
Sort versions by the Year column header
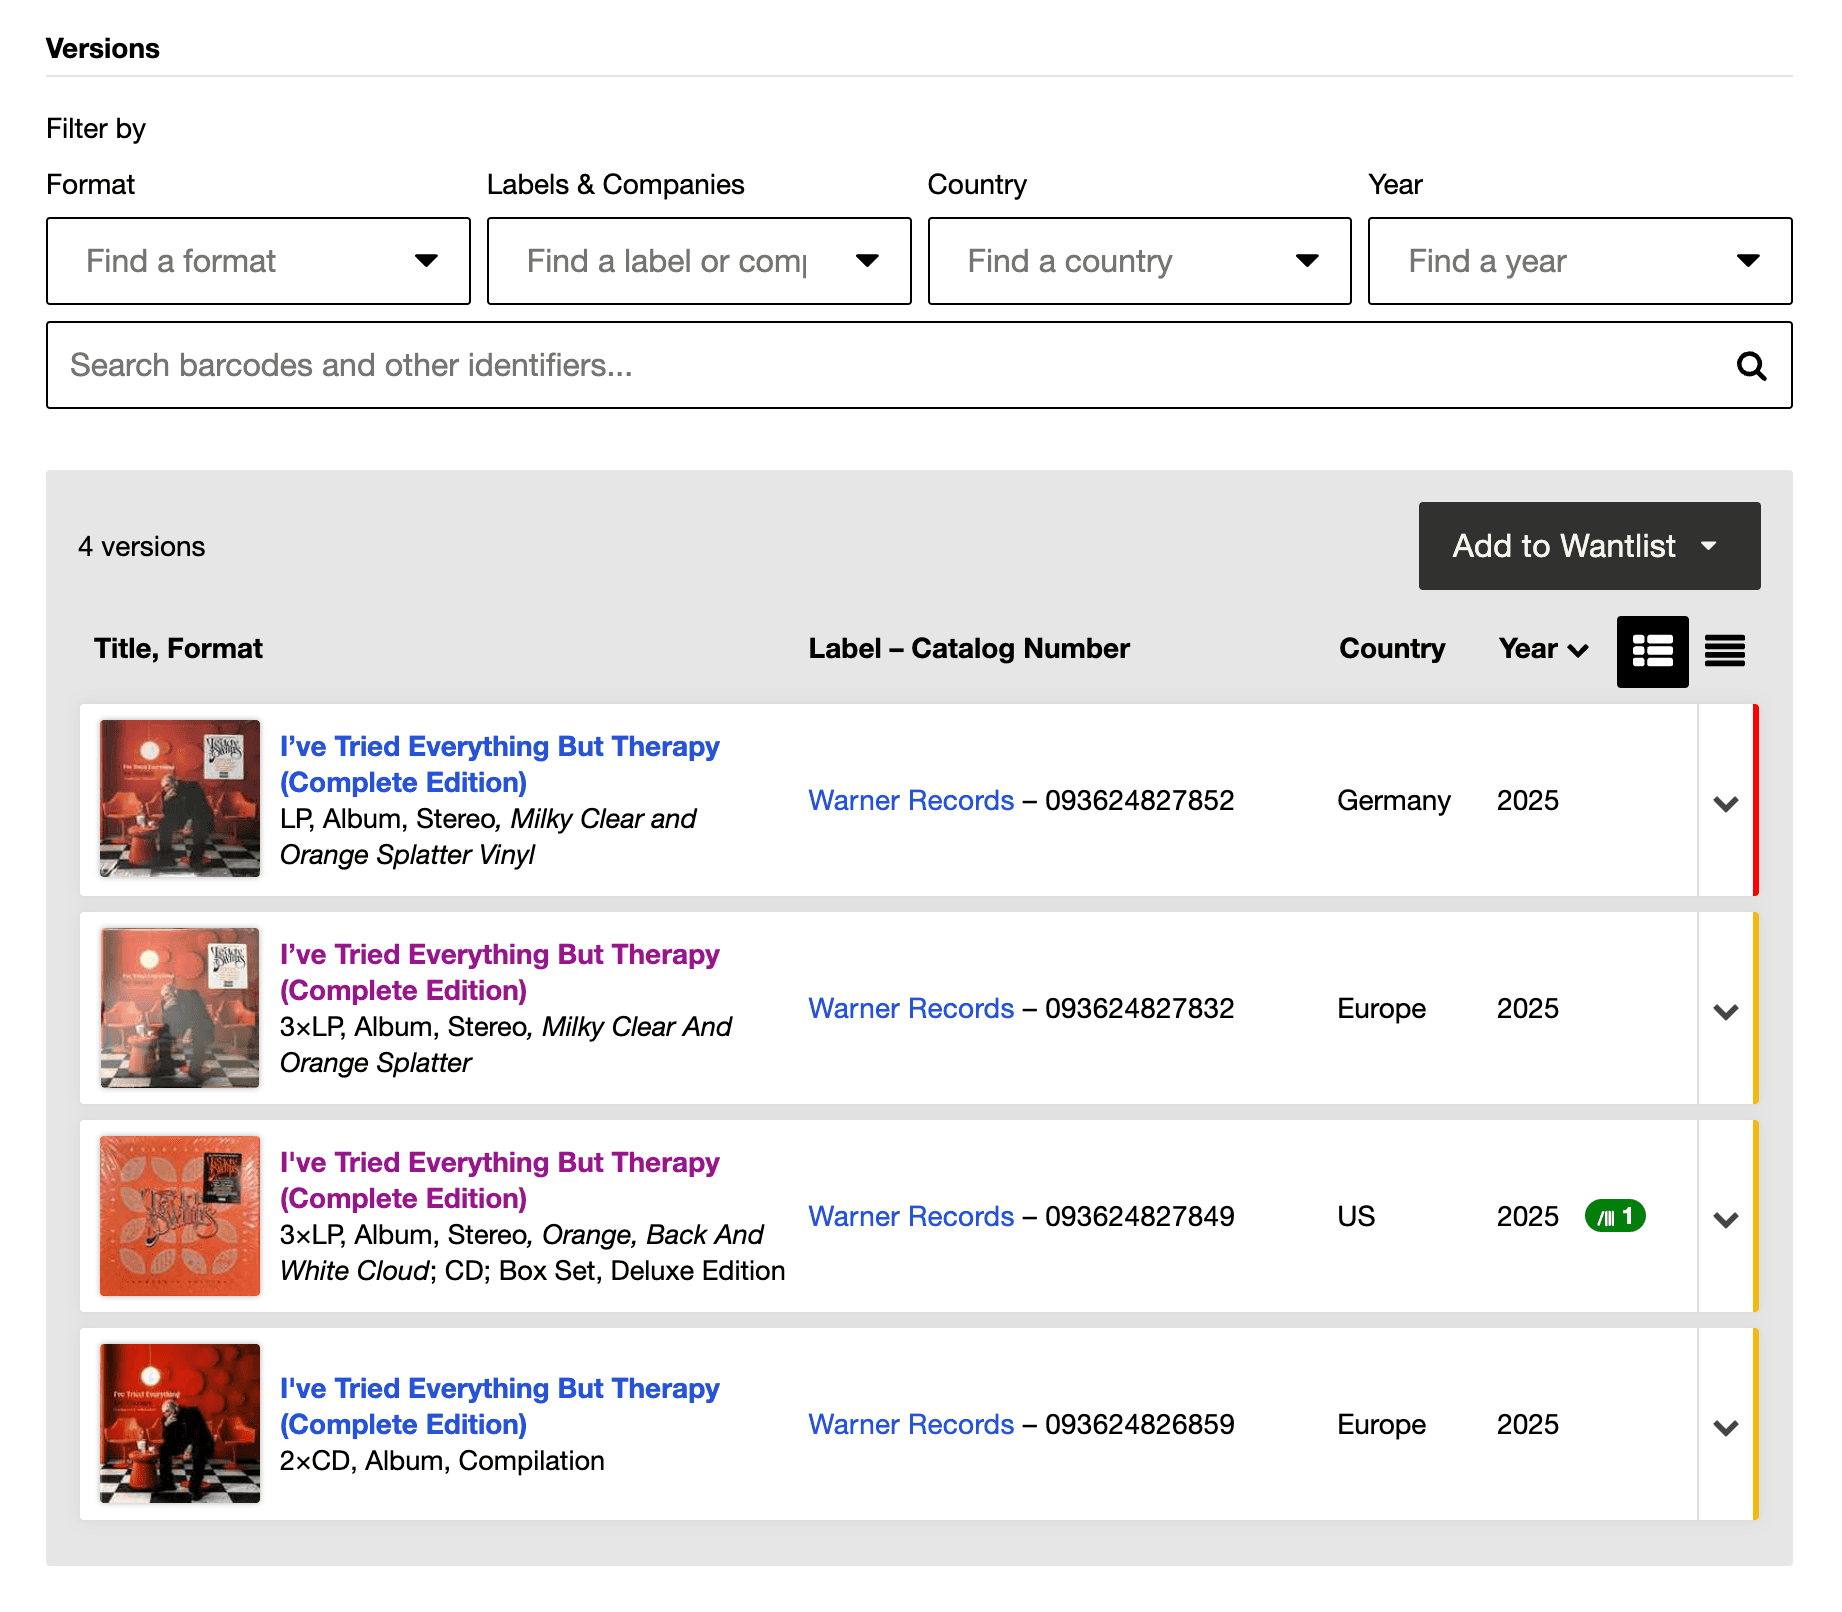tap(1543, 649)
